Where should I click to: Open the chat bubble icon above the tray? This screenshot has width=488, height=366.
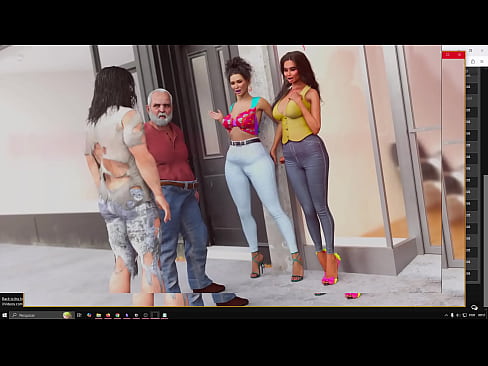[474, 307]
